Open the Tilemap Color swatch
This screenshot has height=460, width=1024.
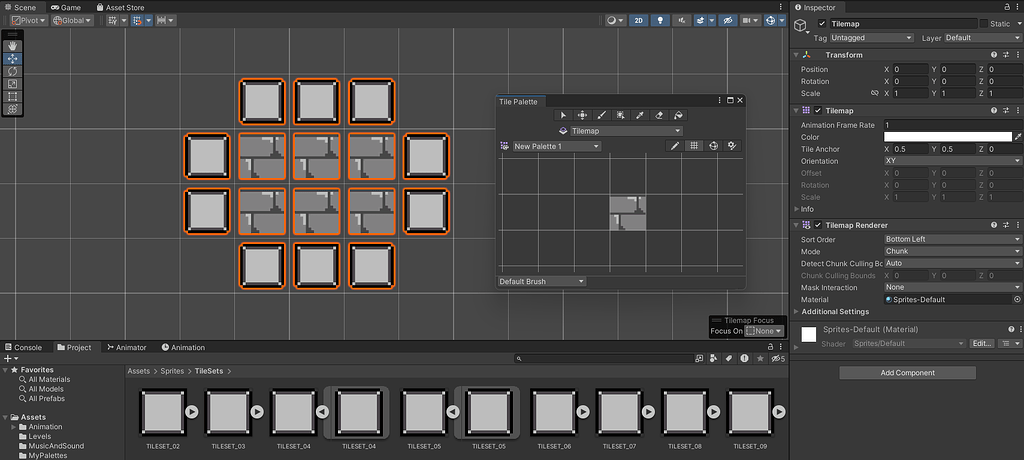pyautogui.click(x=947, y=137)
